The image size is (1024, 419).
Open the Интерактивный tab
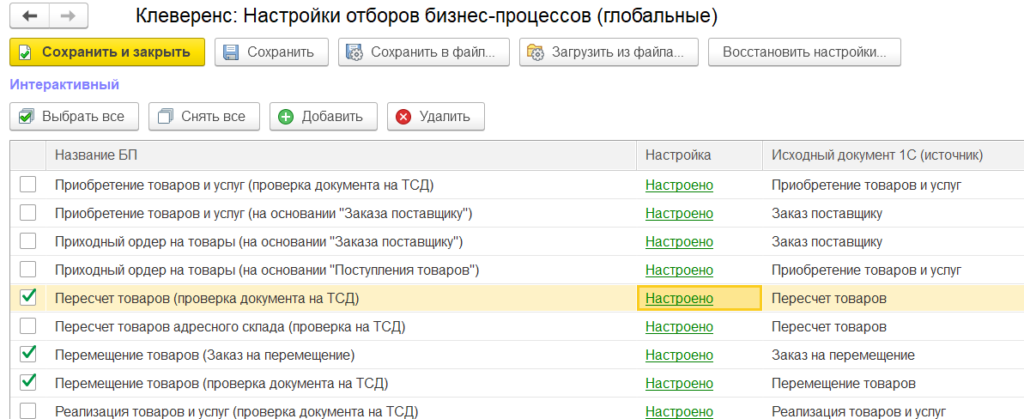pyautogui.click(x=64, y=85)
